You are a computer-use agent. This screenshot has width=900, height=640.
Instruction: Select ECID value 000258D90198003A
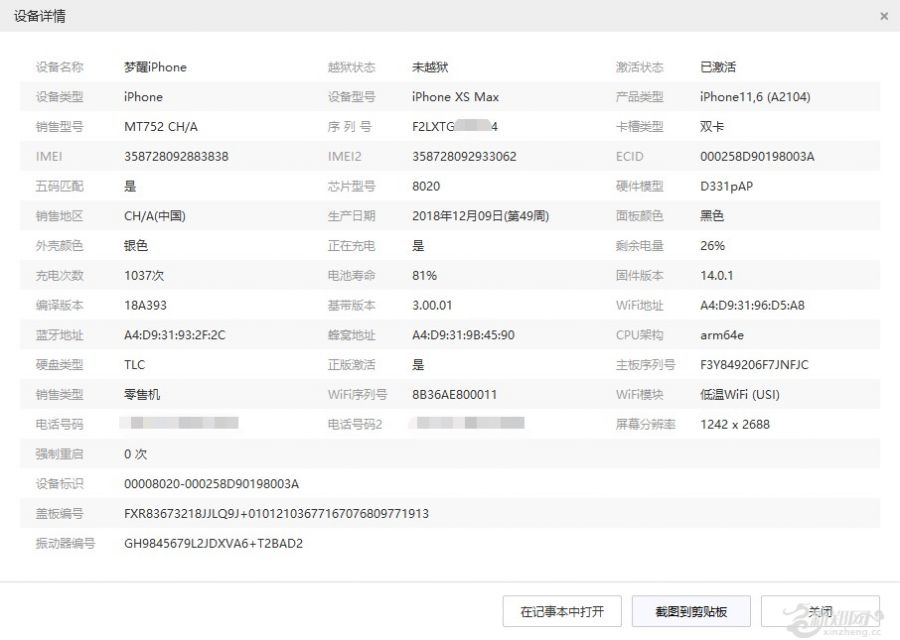(x=757, y=157)
